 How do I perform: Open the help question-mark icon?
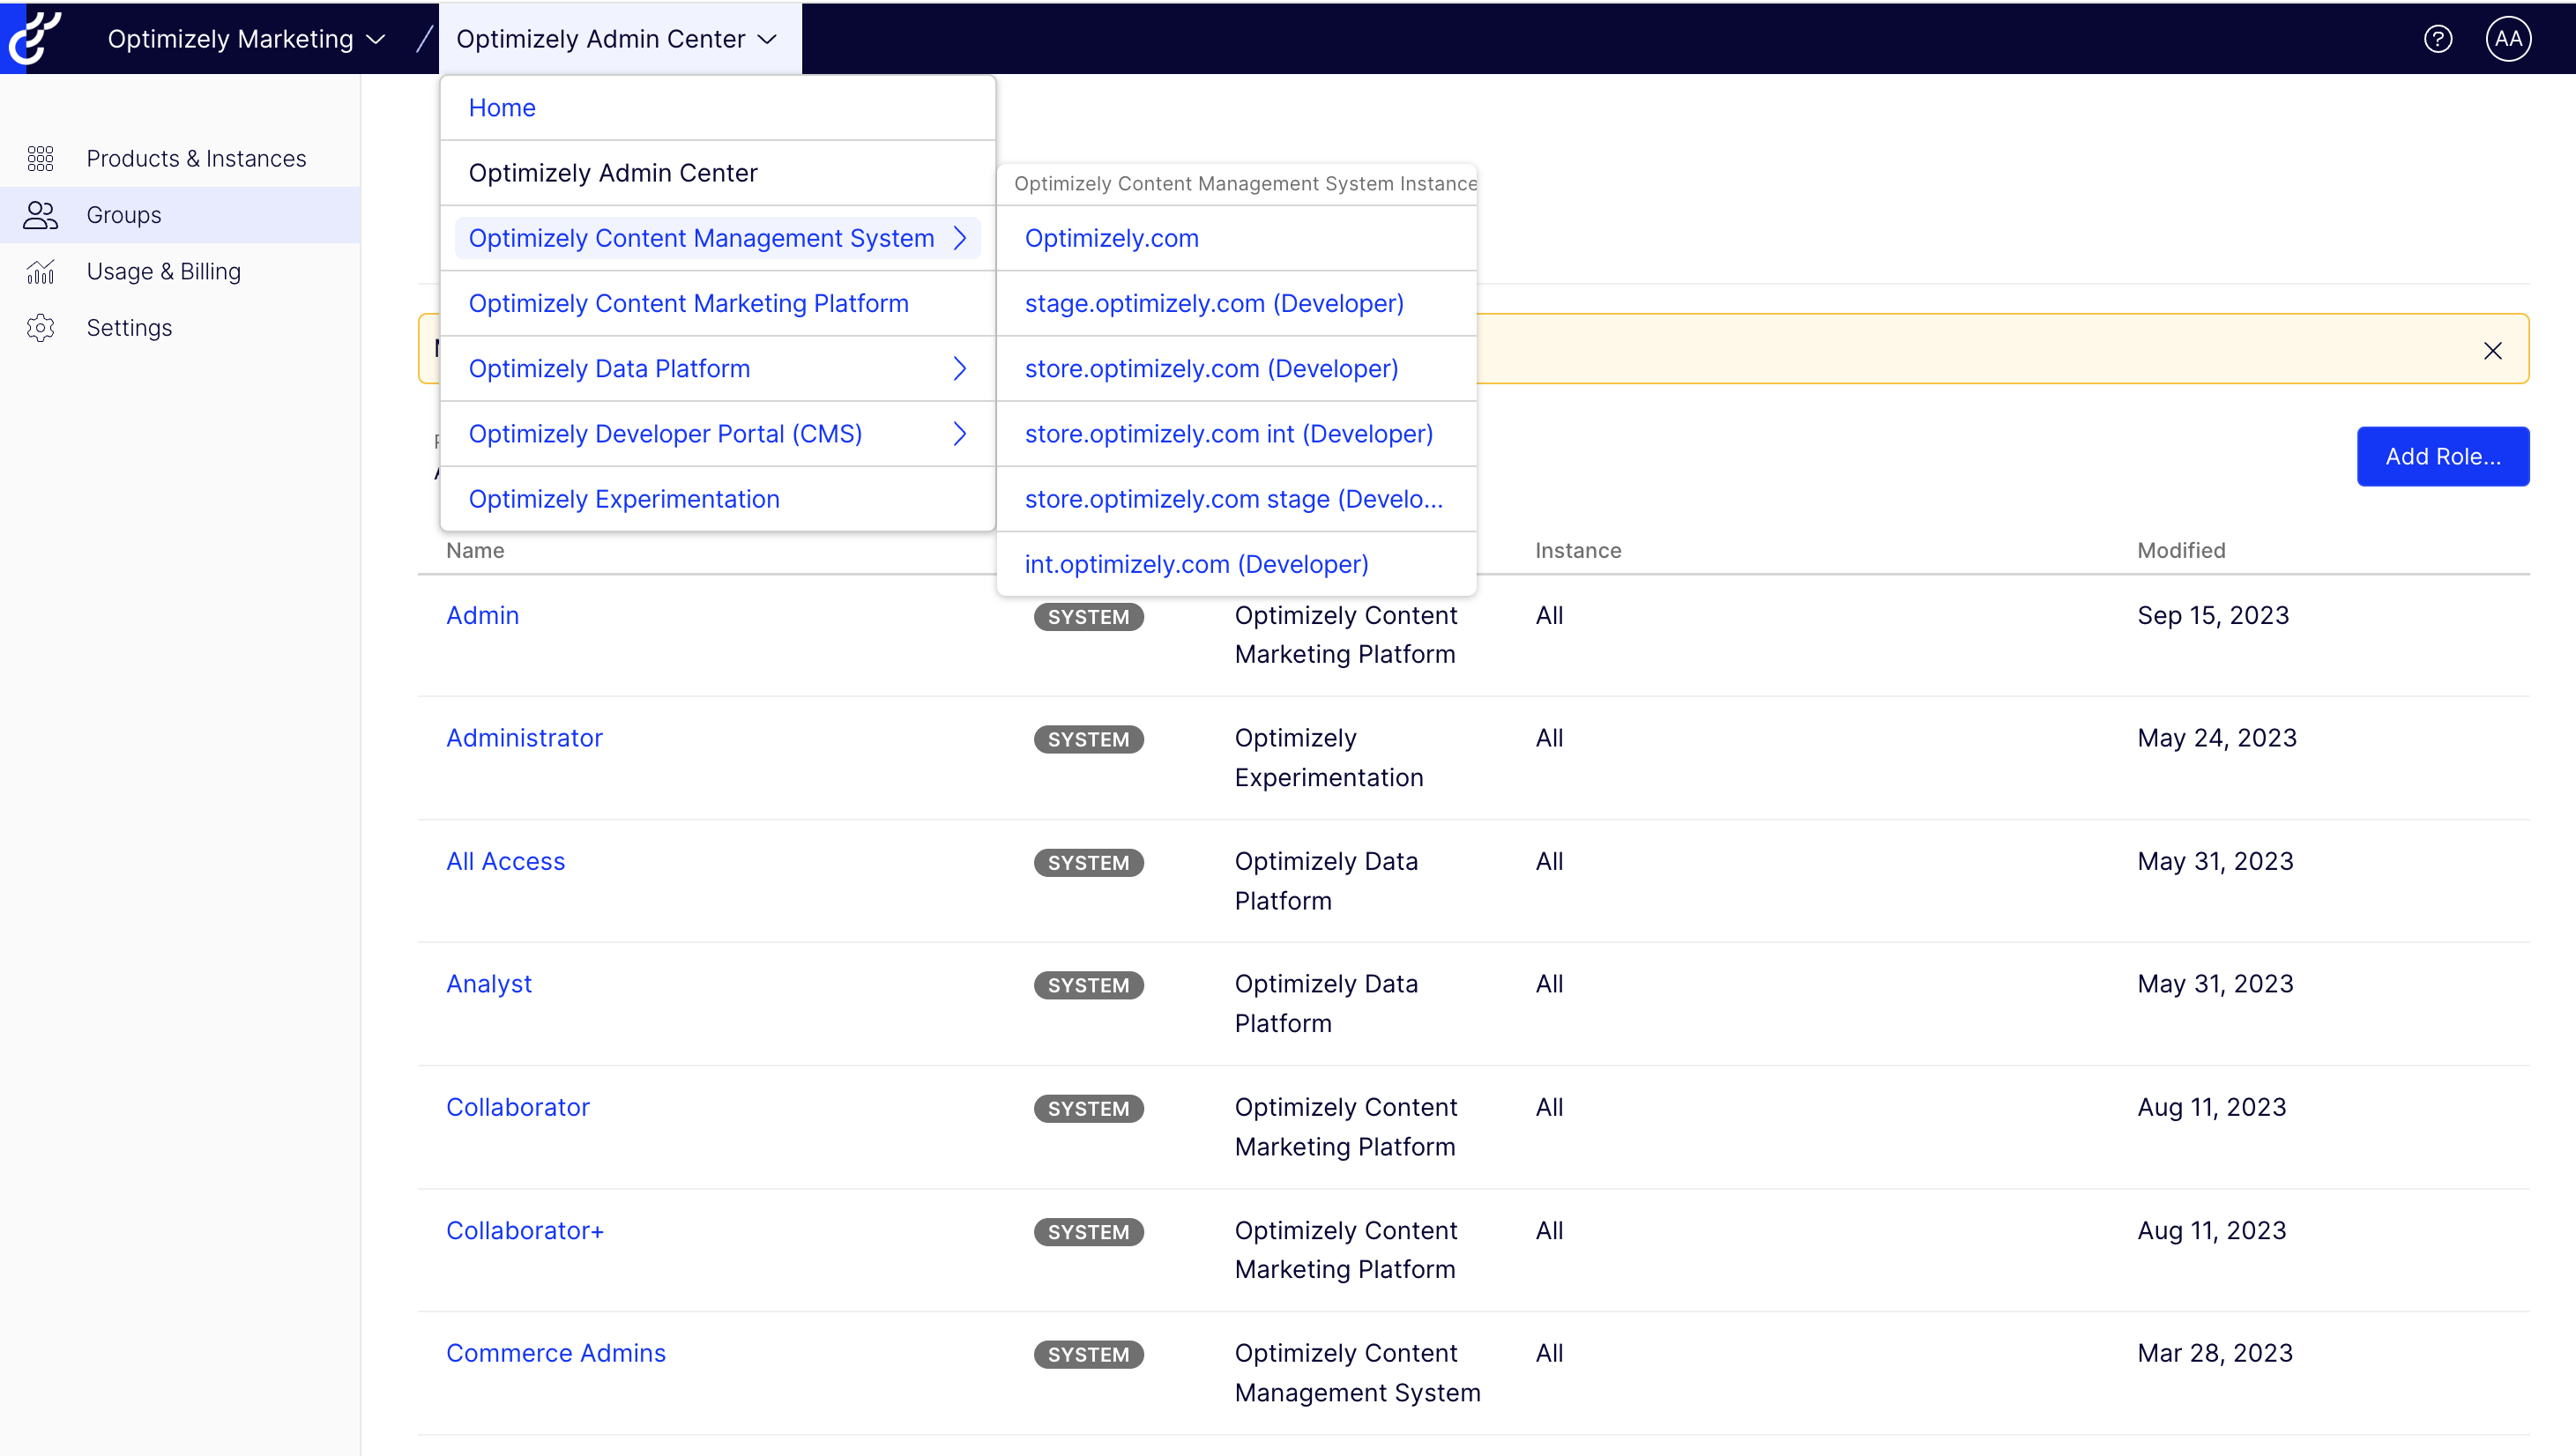click(2438, 38)
